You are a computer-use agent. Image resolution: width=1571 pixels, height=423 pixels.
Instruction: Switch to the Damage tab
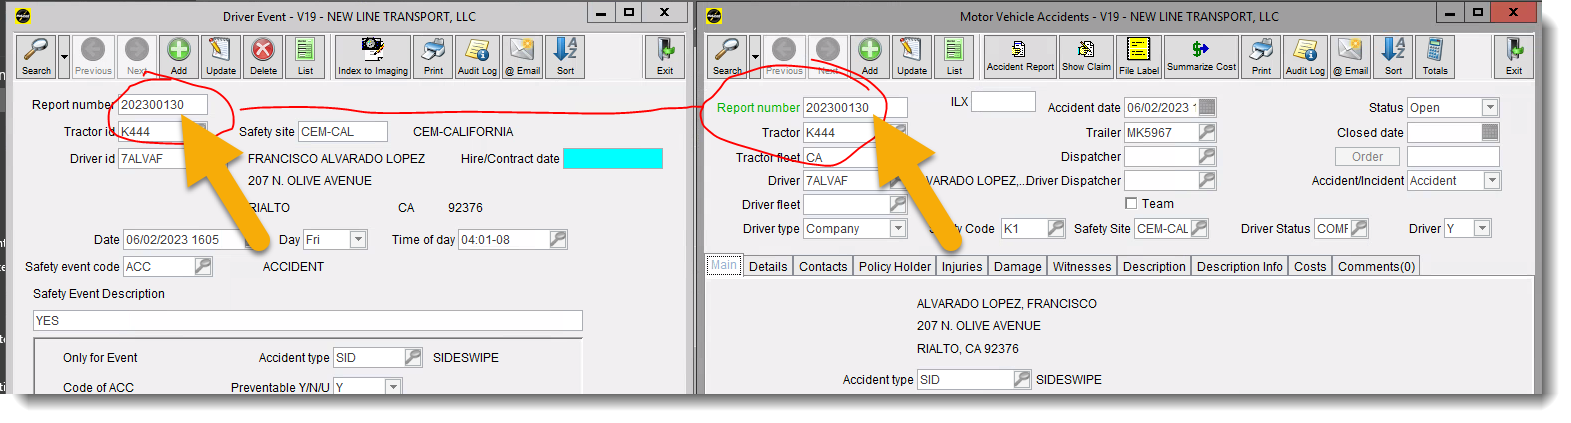point(1018,266)
